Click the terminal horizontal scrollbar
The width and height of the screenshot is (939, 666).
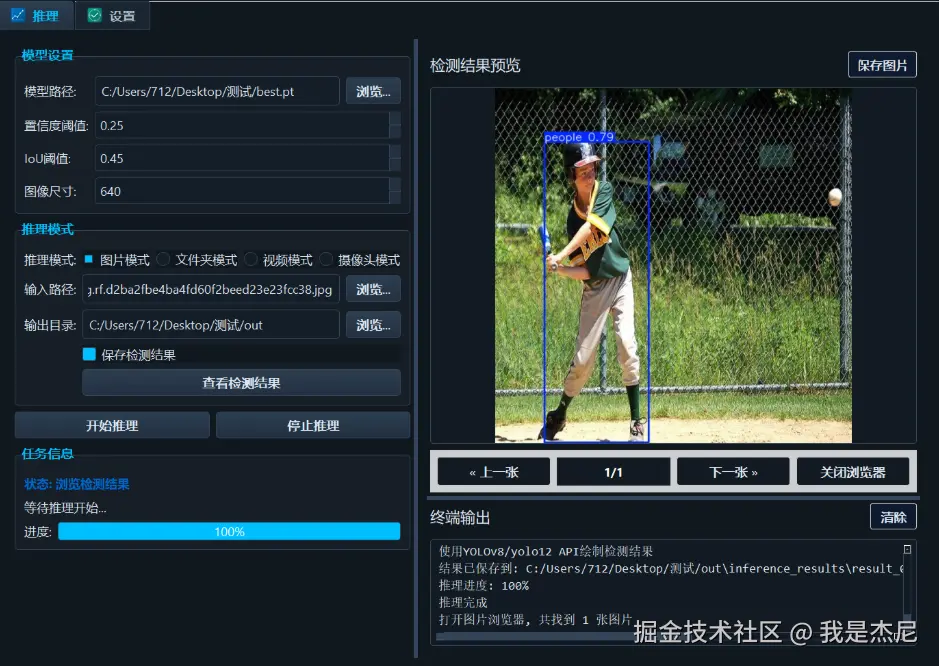670,638
